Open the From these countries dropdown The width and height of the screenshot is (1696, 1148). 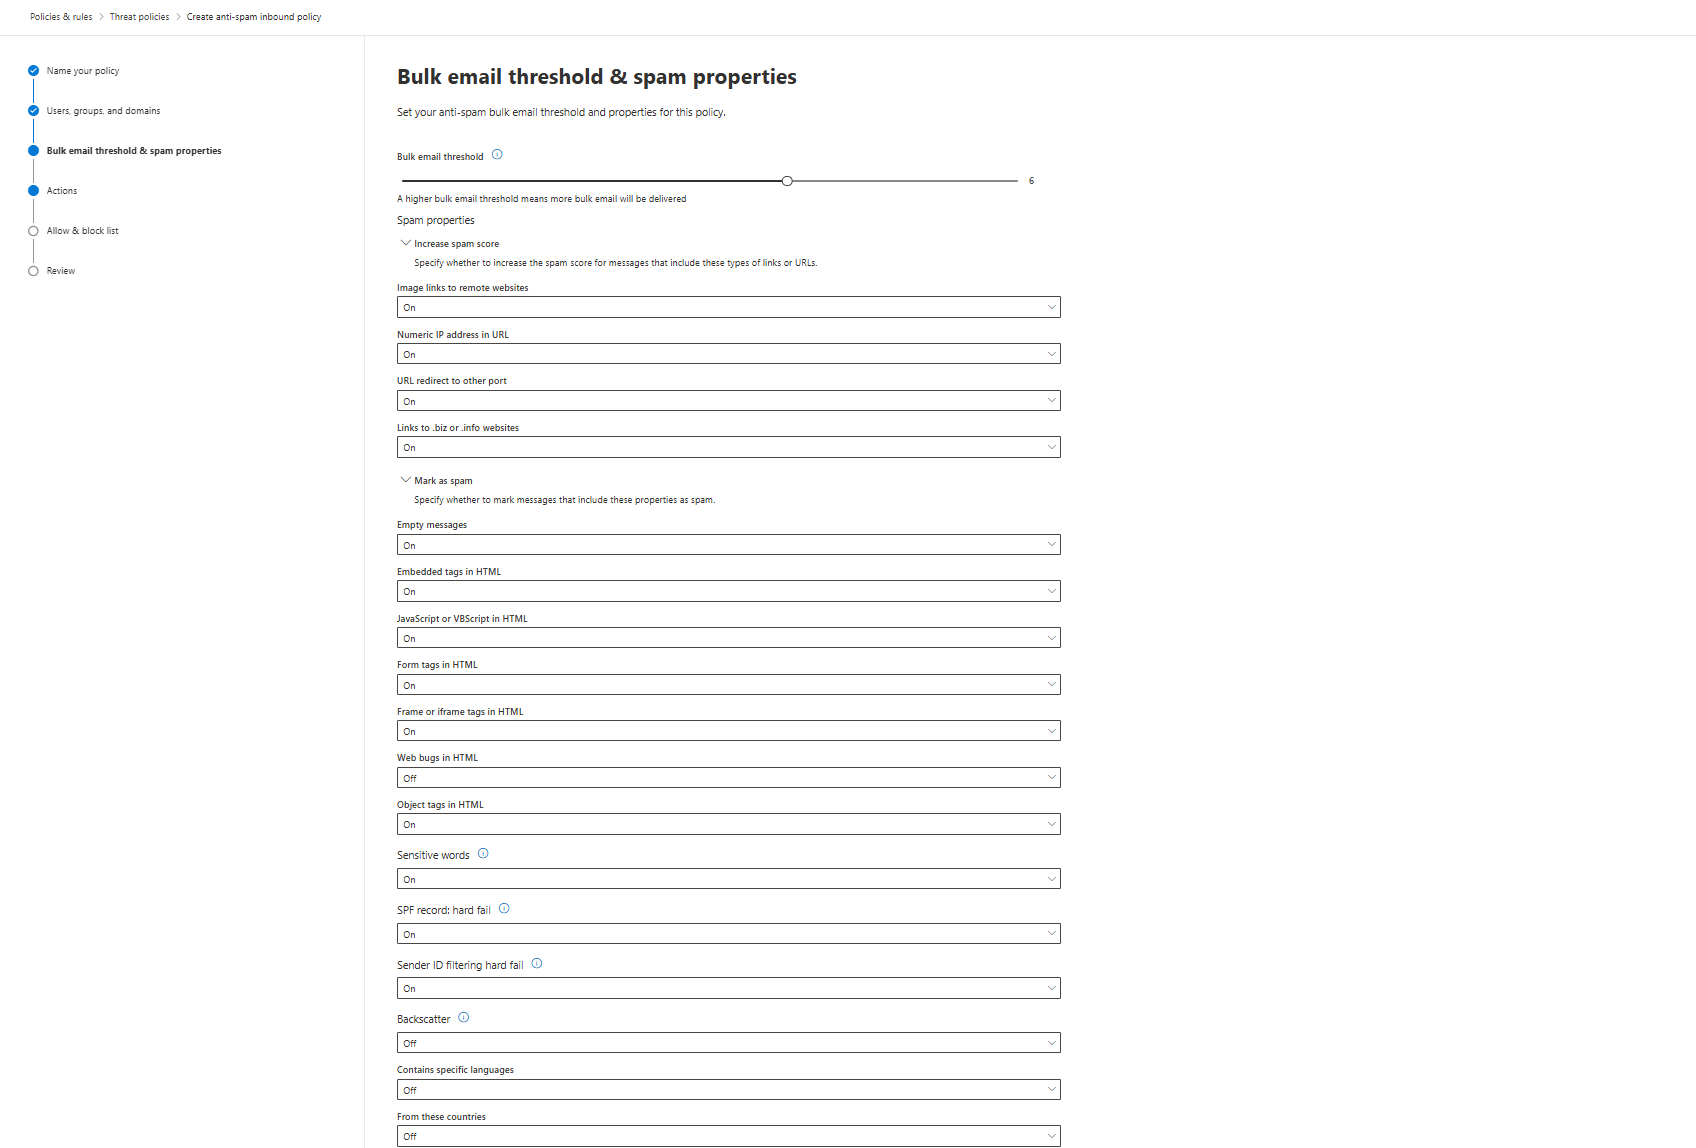coord(728,1136)
